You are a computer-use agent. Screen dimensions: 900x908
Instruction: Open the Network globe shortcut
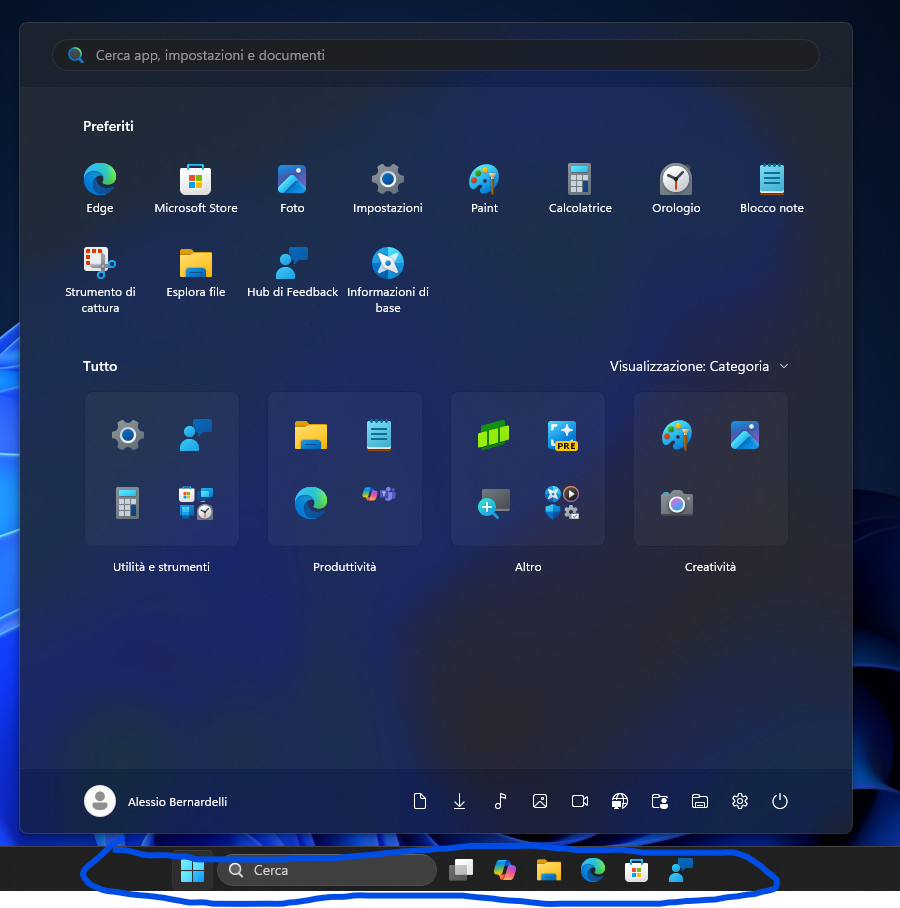pyautogui.click(x=620, y=801)
